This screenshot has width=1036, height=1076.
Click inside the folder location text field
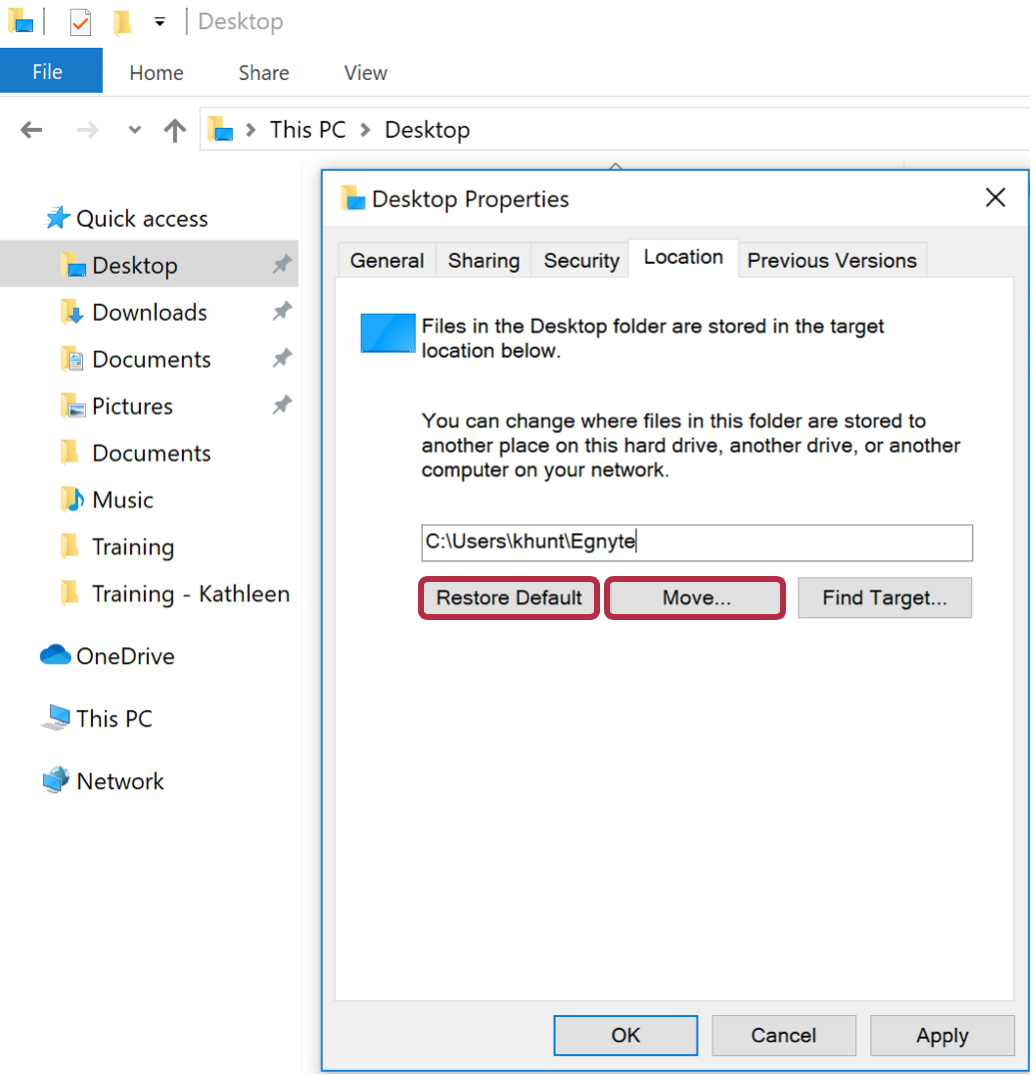[697, 543]
